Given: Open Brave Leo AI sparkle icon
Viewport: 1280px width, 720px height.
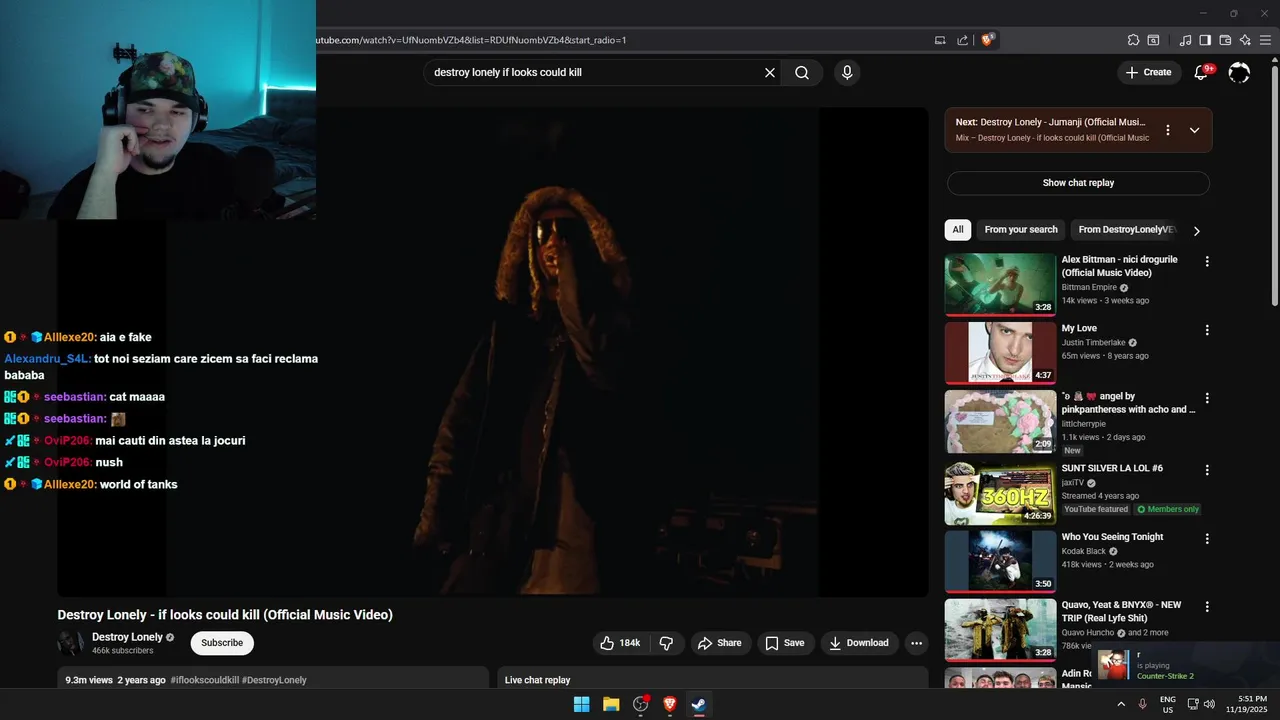Looking at the screenshot, I should tap(1245, 40).
